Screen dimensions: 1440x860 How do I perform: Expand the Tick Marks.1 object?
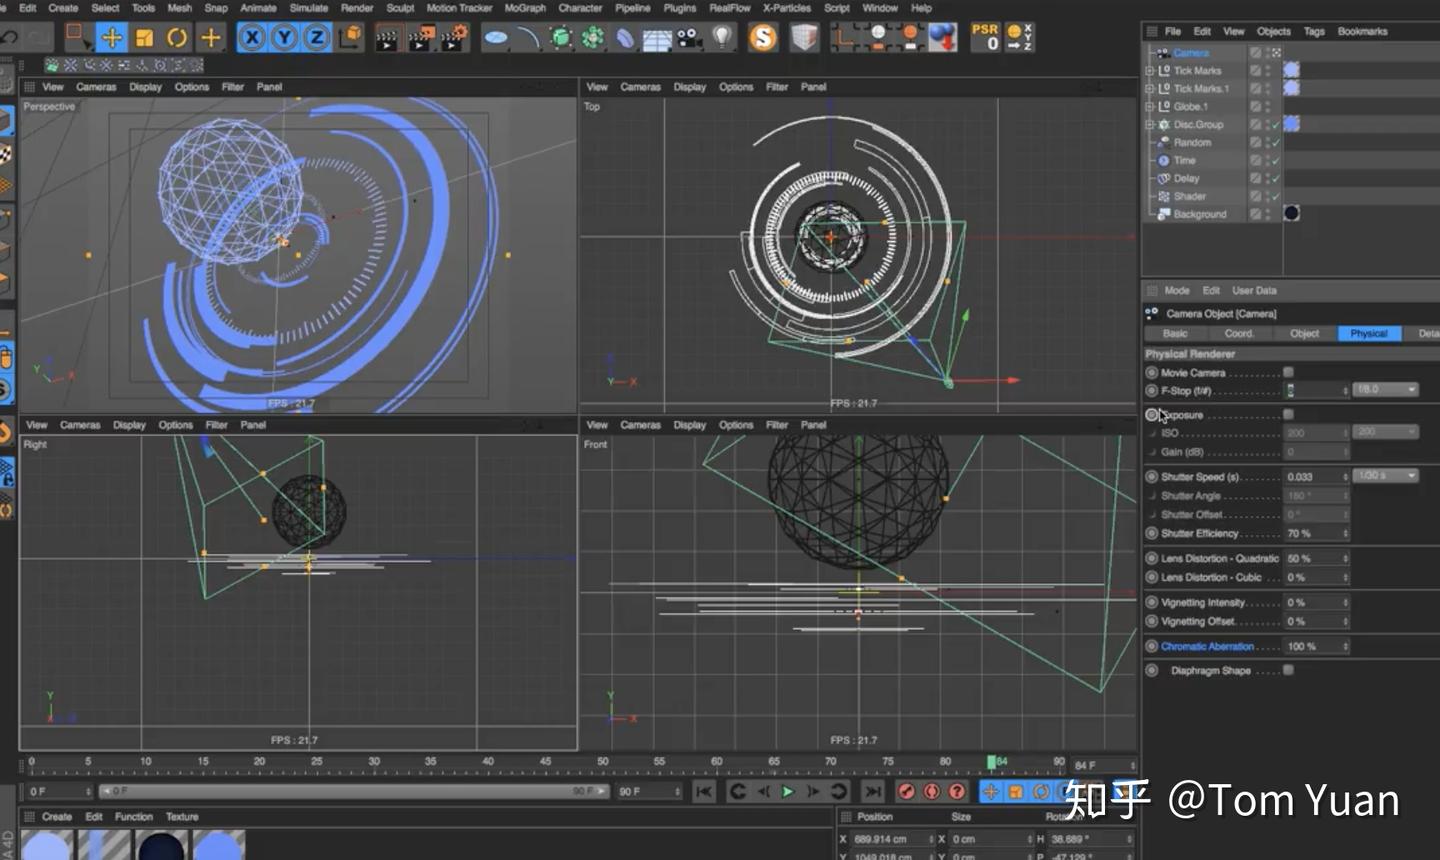click(x=1150, y=89)
